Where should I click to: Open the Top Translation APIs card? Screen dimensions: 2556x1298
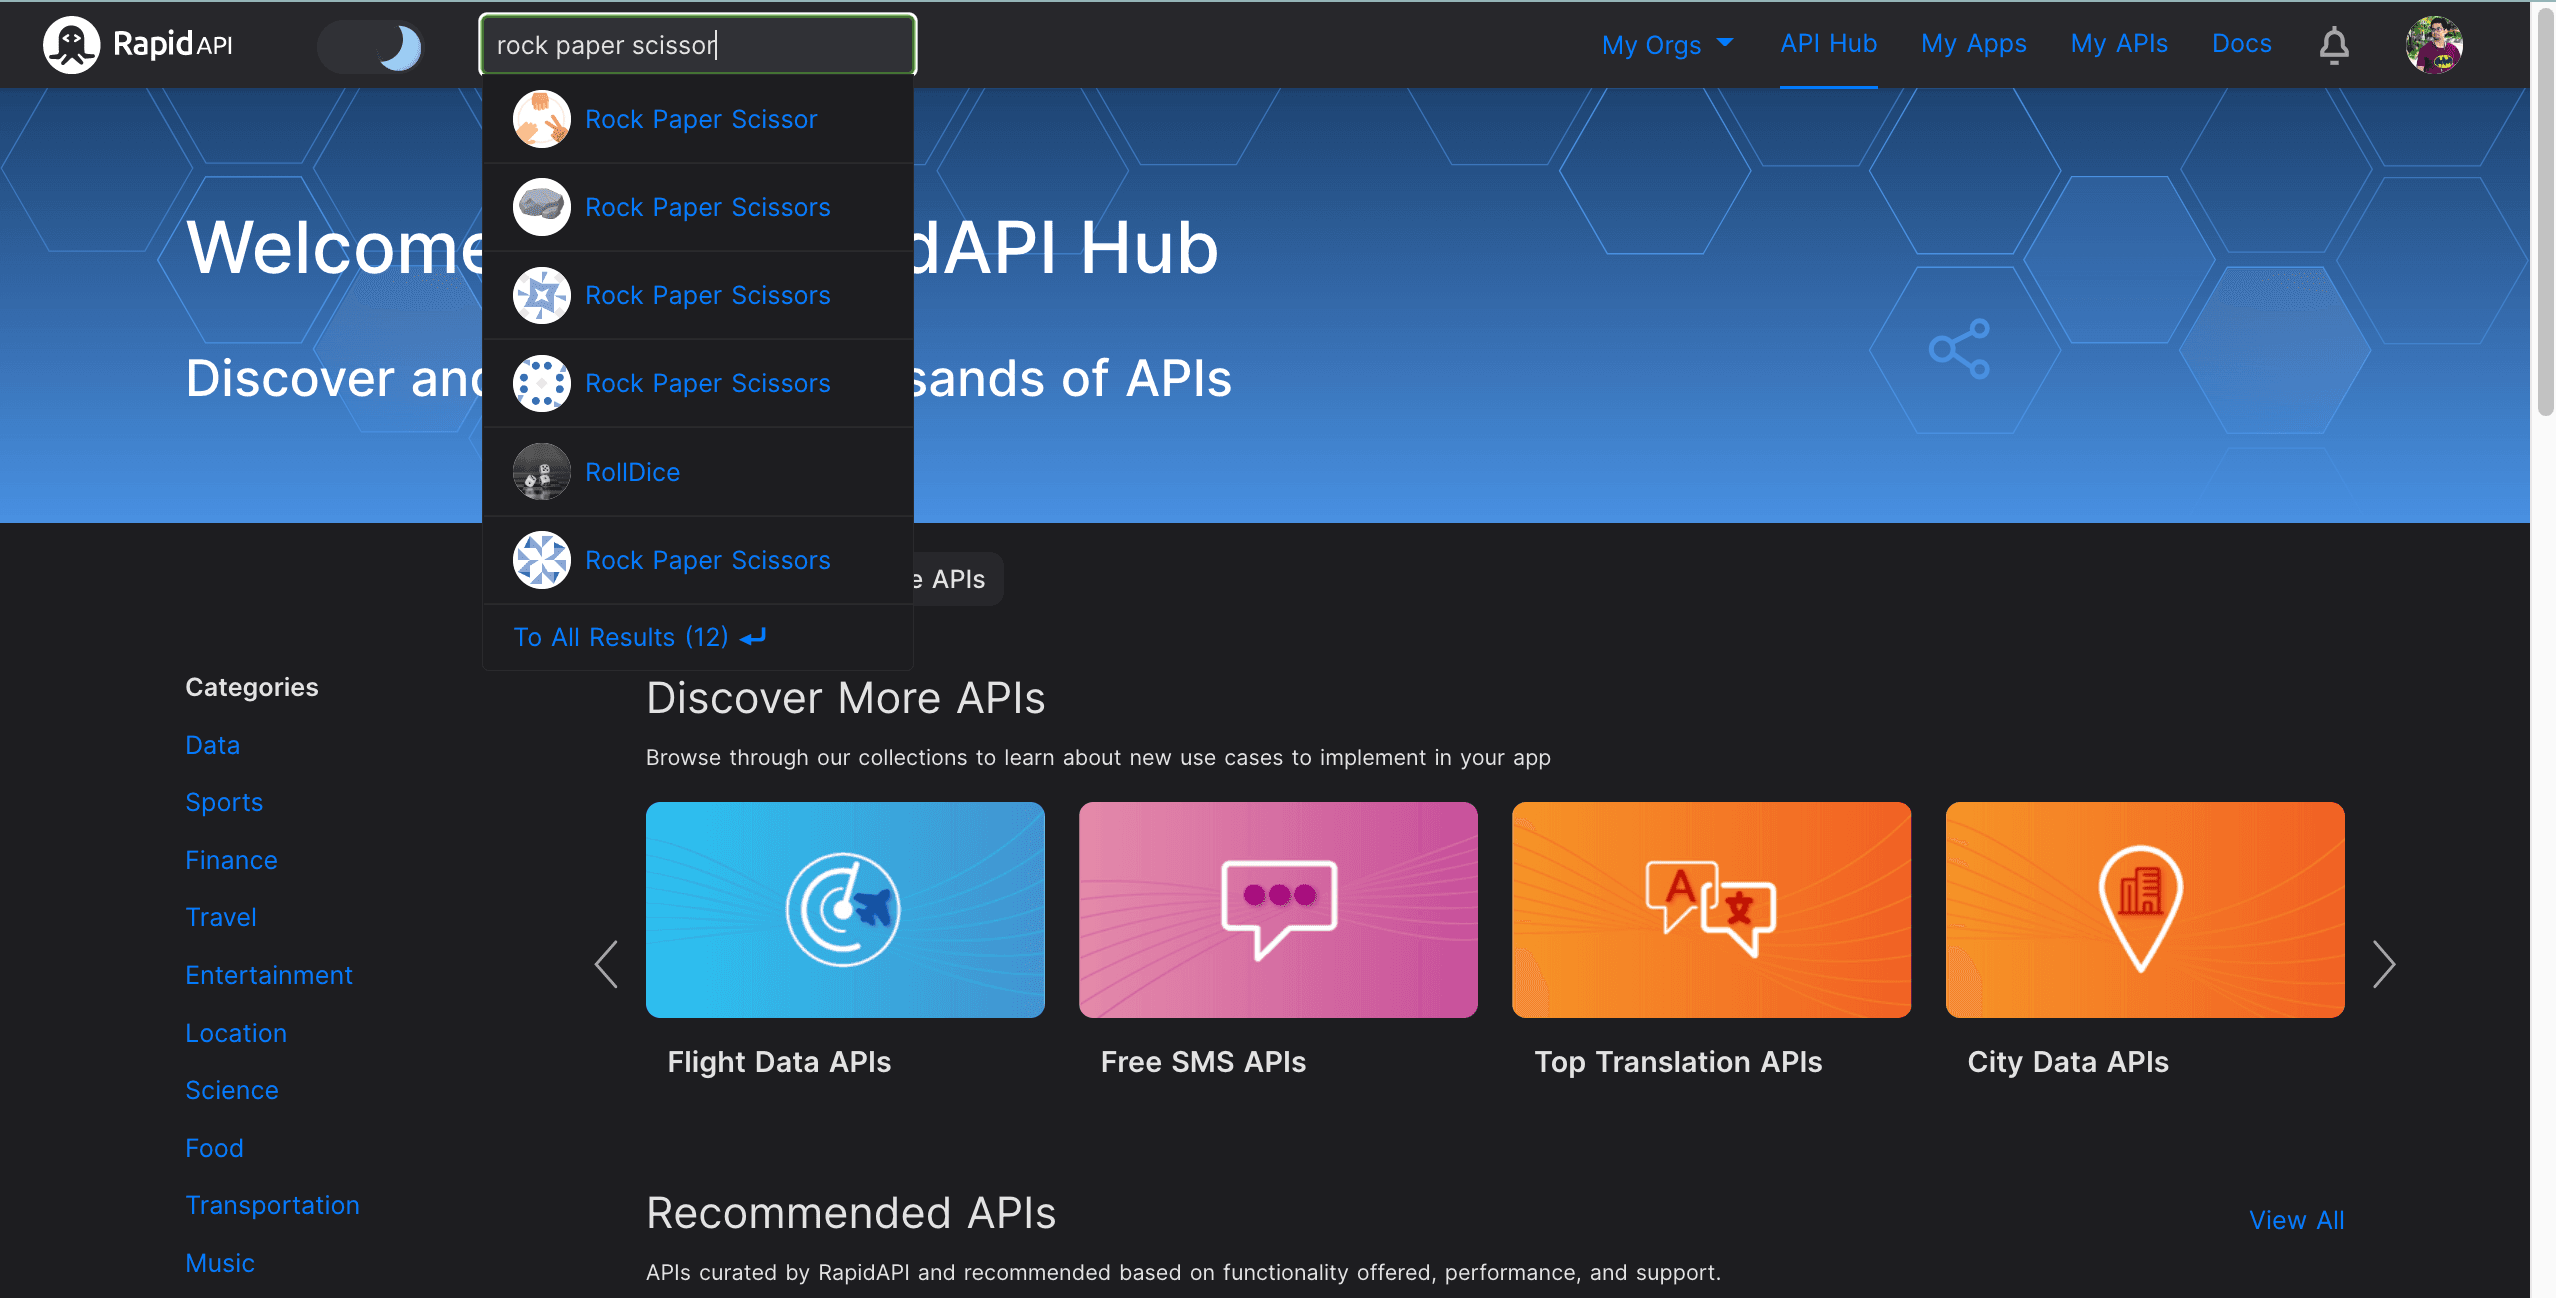pyautogui.click(x=1711, y=910)
